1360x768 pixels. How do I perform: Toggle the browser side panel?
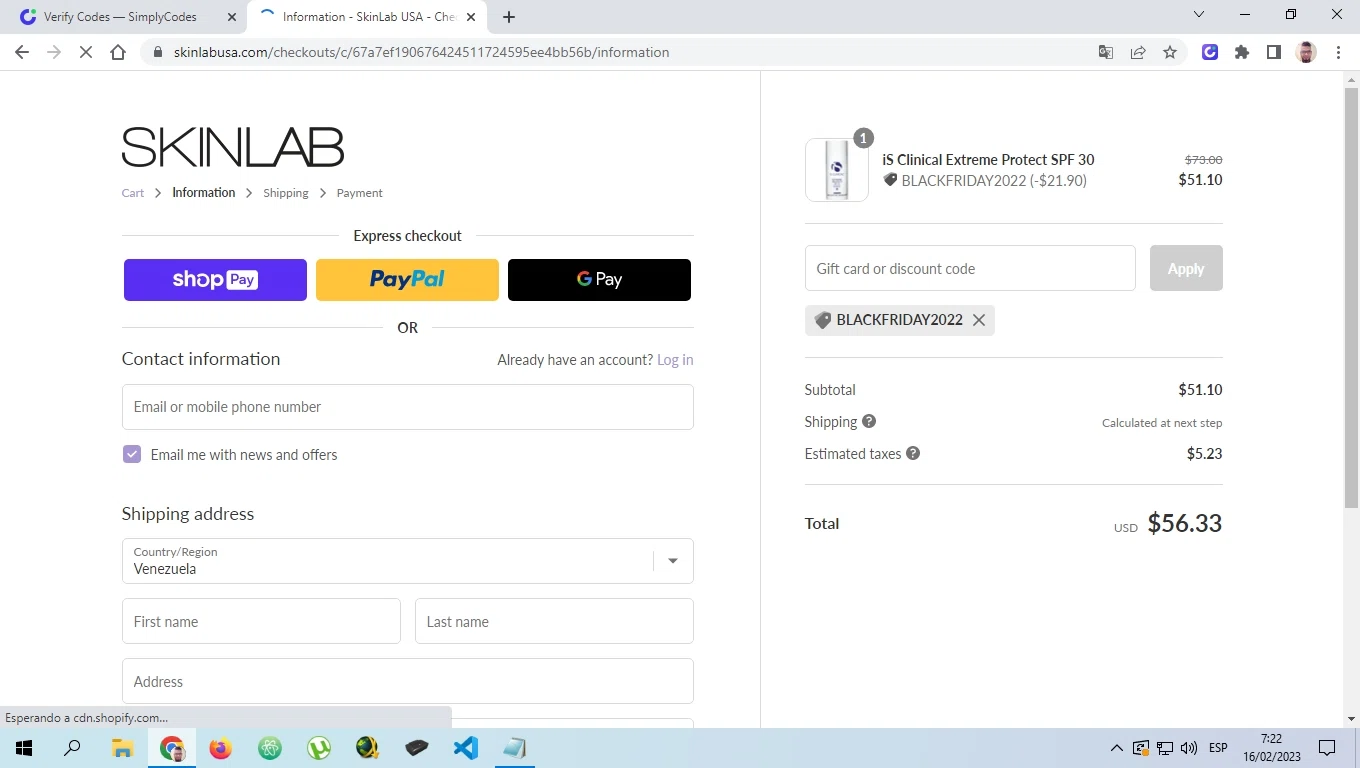[1274, 52]
